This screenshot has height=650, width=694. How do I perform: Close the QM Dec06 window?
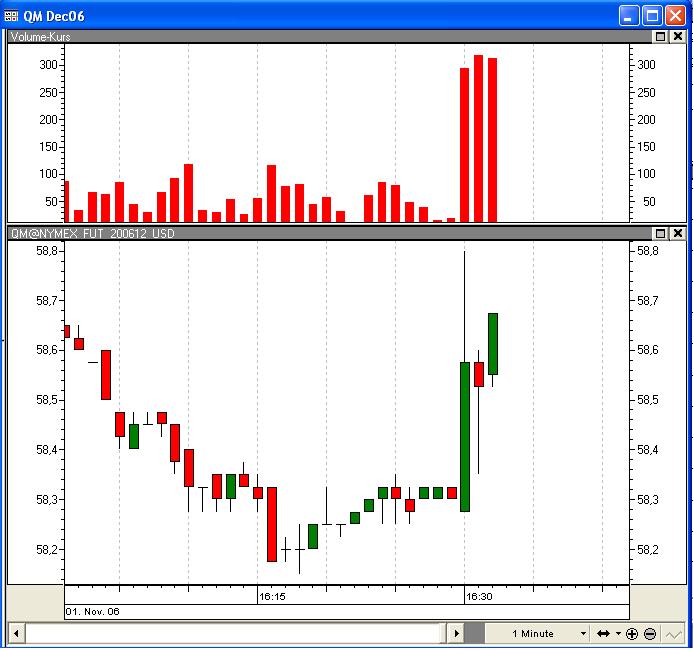(x=676, y=16)
